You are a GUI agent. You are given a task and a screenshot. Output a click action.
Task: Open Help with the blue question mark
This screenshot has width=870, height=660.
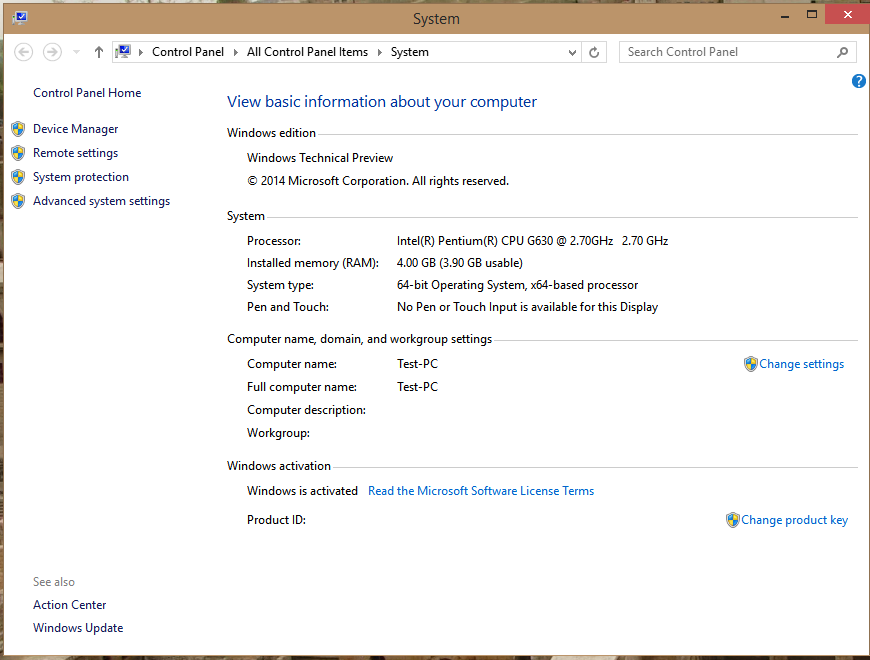(x=858, y=82)
